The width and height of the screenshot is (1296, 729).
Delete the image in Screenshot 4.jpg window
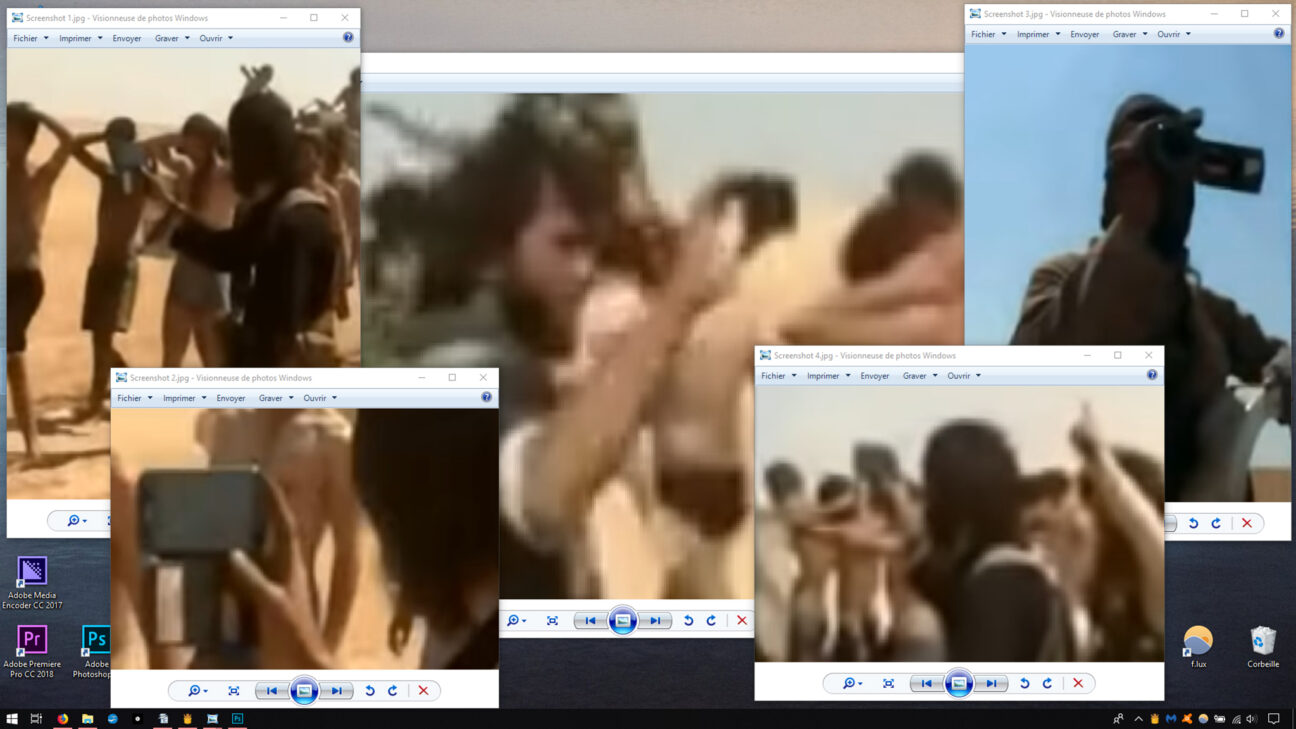coord(1078,684)
